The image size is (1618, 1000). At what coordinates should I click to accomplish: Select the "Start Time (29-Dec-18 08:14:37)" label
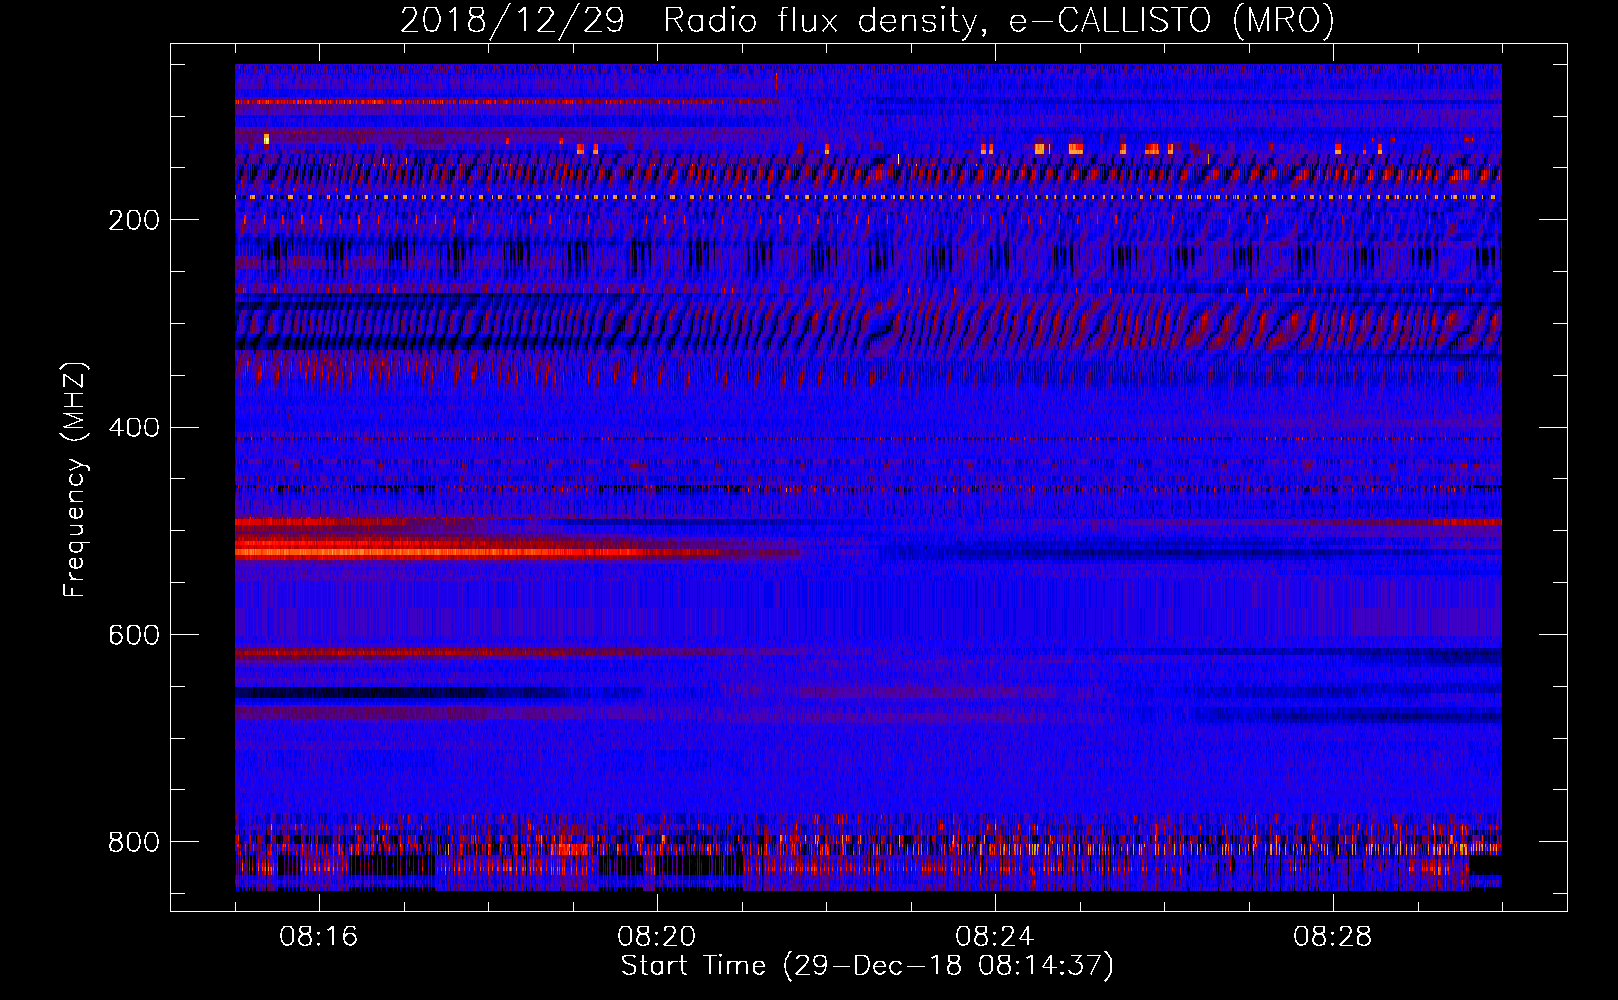click(x=867, y=966)
